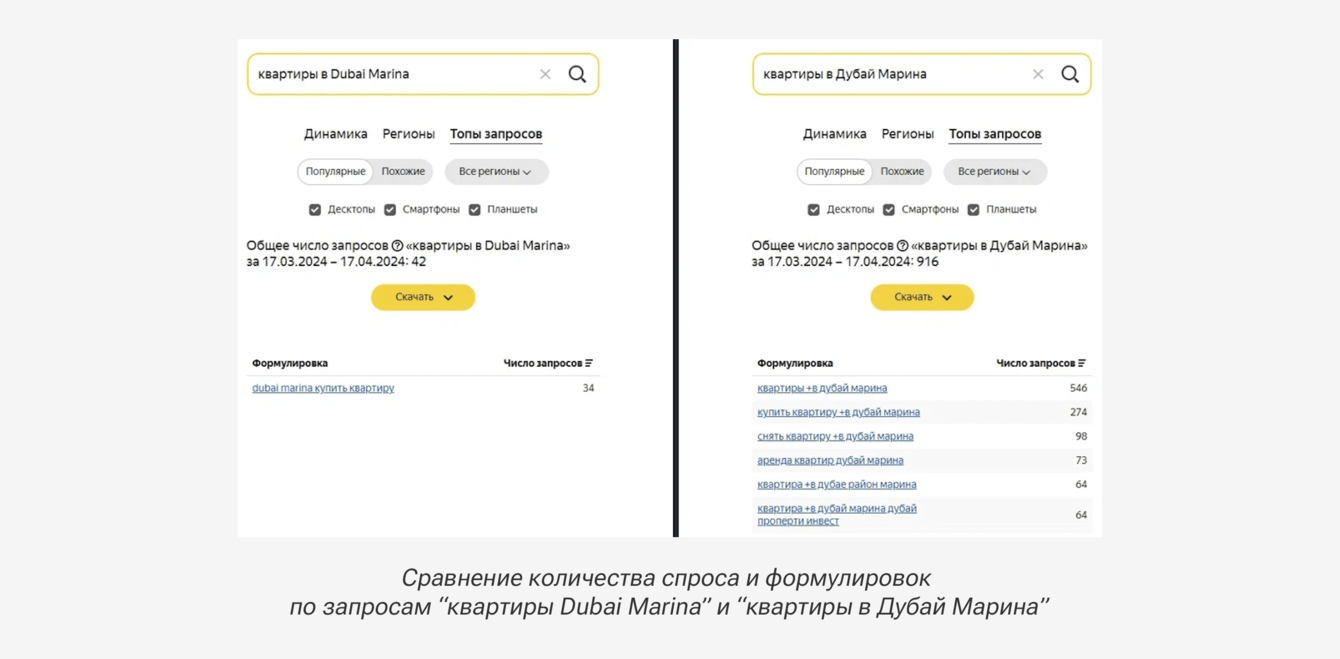The width and height of the screenshot is (1340, 659).
Task: Clear the right search field with X
Action: click(x=1038, y=74)
